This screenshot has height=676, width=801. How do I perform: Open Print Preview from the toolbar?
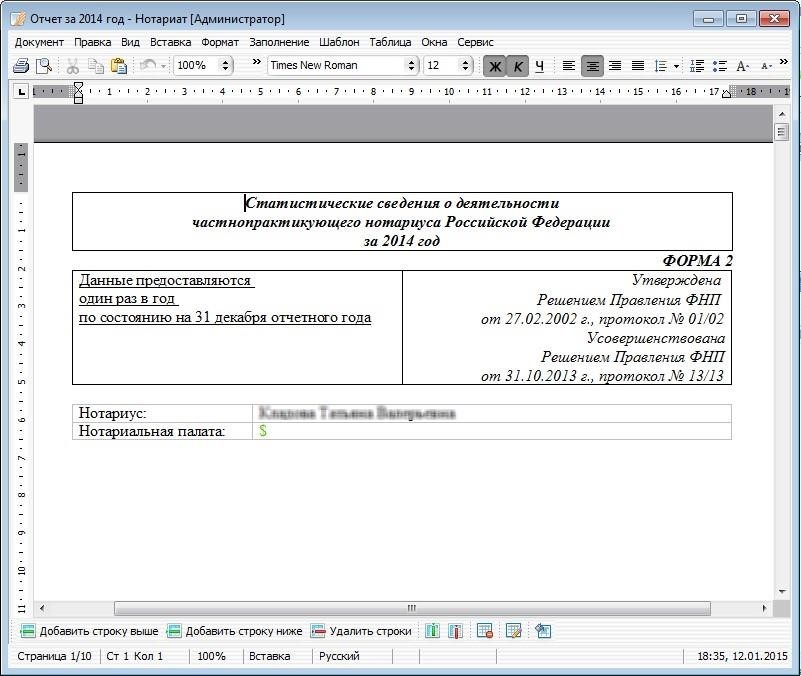pos(44,65)
